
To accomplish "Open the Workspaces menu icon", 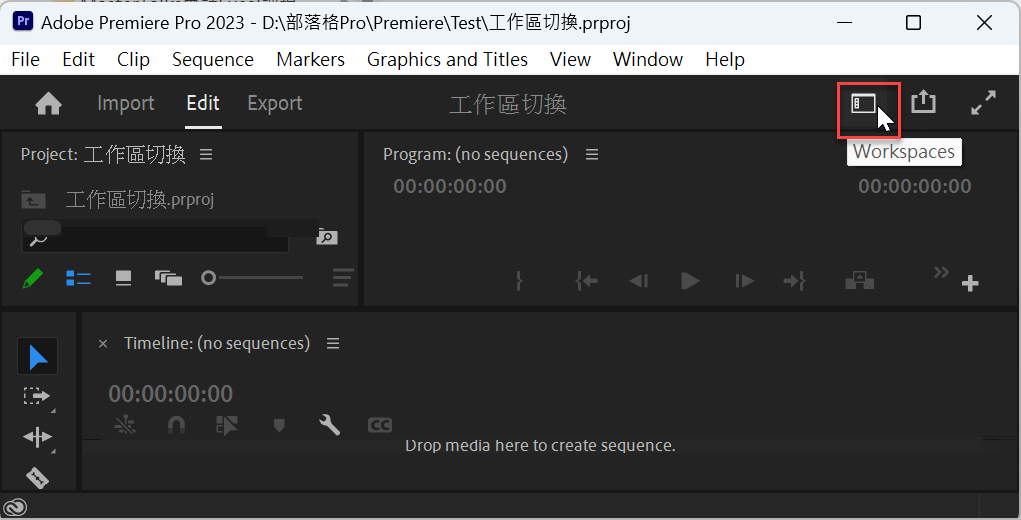I will [863, 103].
